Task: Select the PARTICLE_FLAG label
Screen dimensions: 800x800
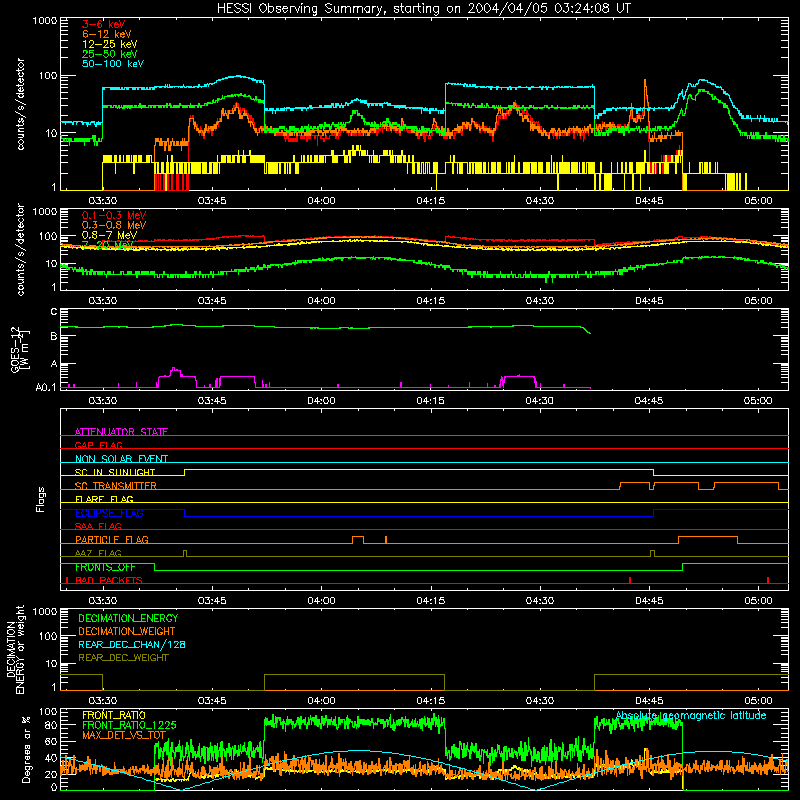Action: (x=112, y=539)
